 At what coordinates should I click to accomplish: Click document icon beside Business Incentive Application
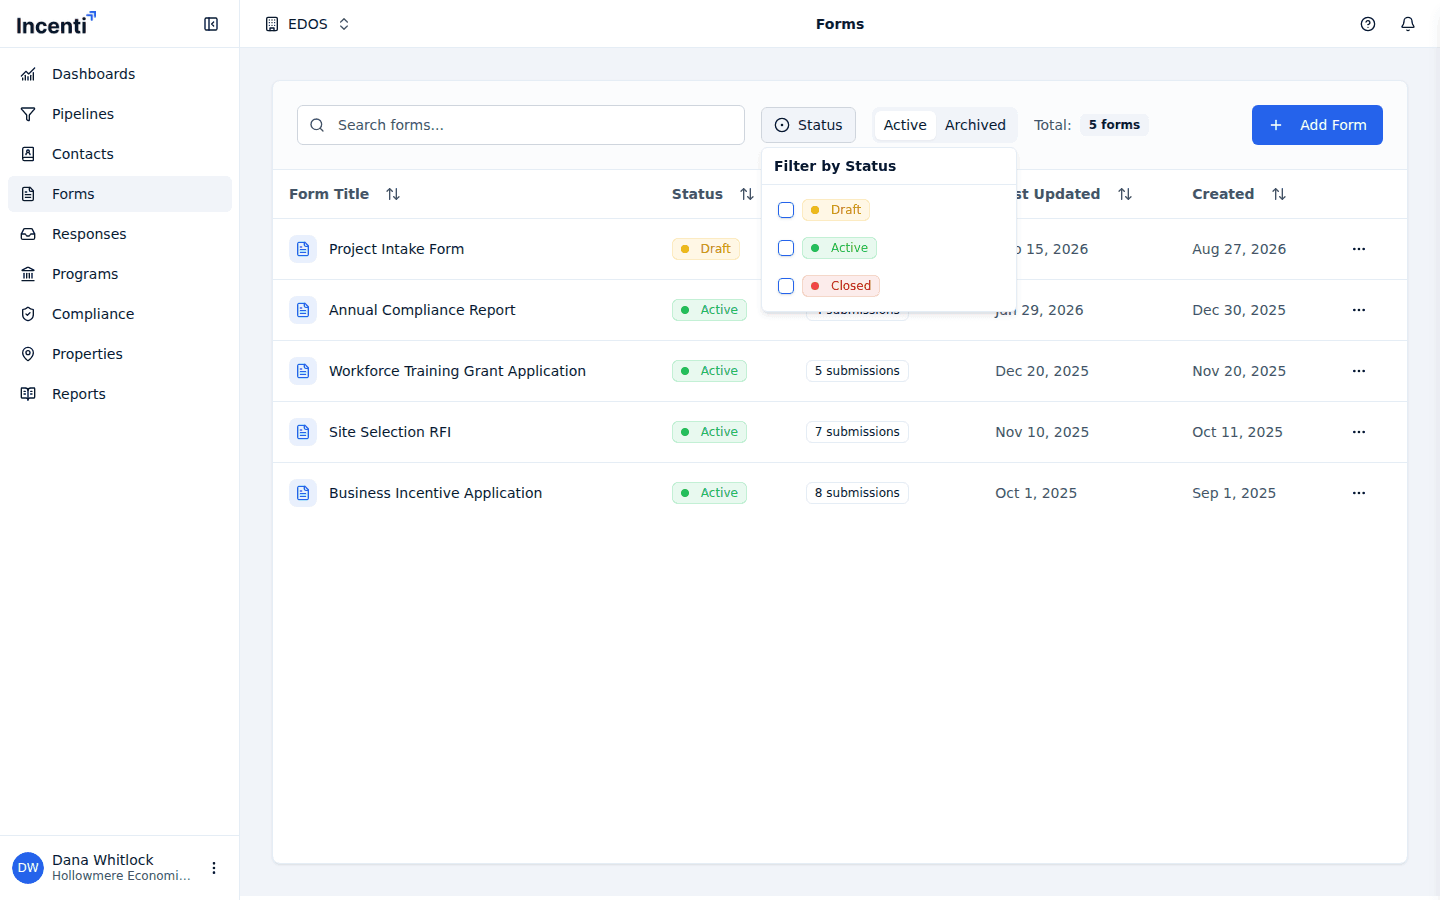click(x=303, y=493)
